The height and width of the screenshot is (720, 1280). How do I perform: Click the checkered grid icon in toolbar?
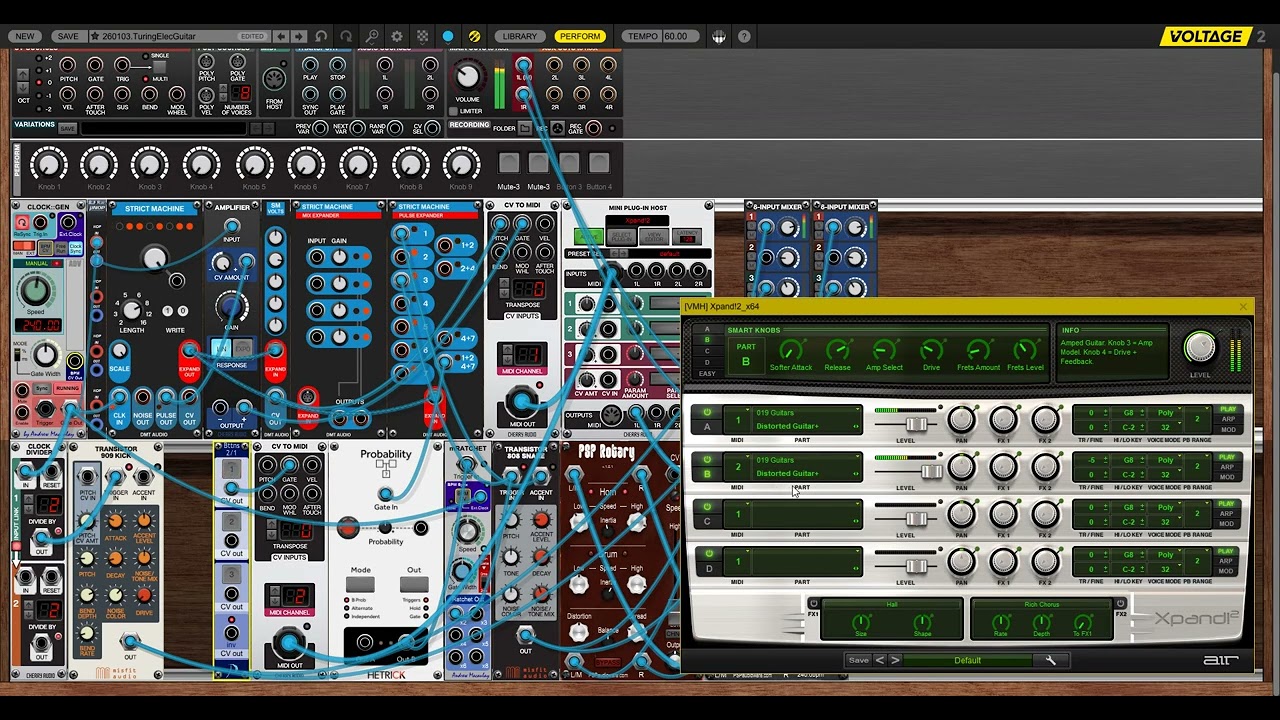[x=422, y=36]
